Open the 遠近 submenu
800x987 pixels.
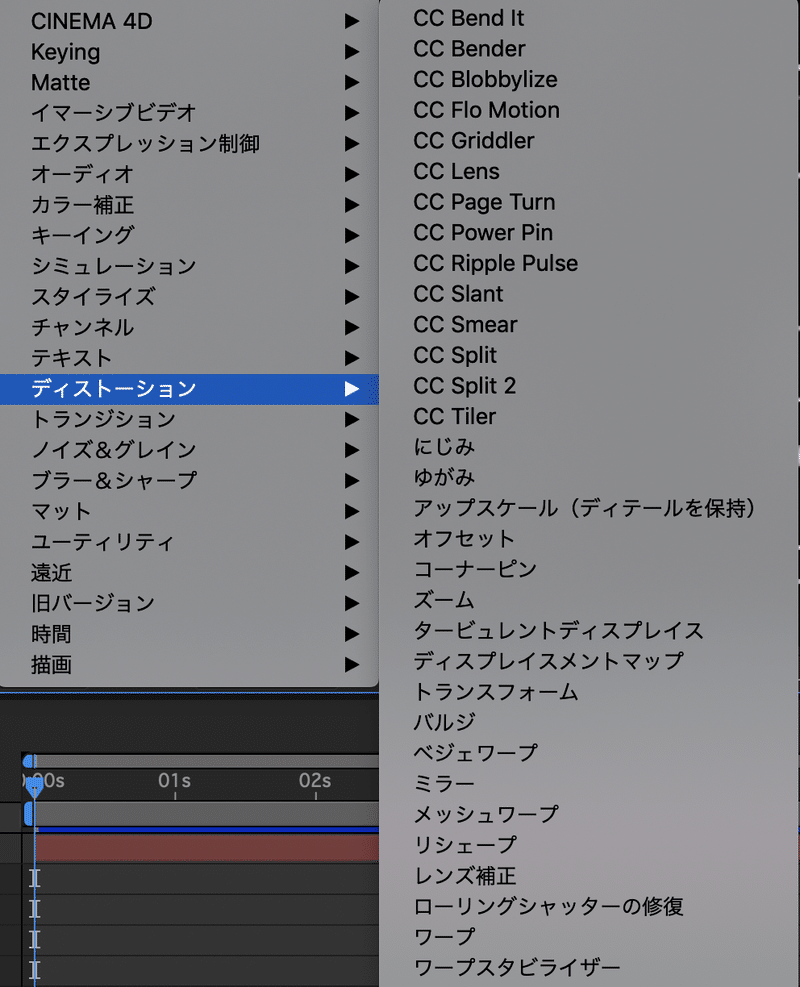coord(189,573)
